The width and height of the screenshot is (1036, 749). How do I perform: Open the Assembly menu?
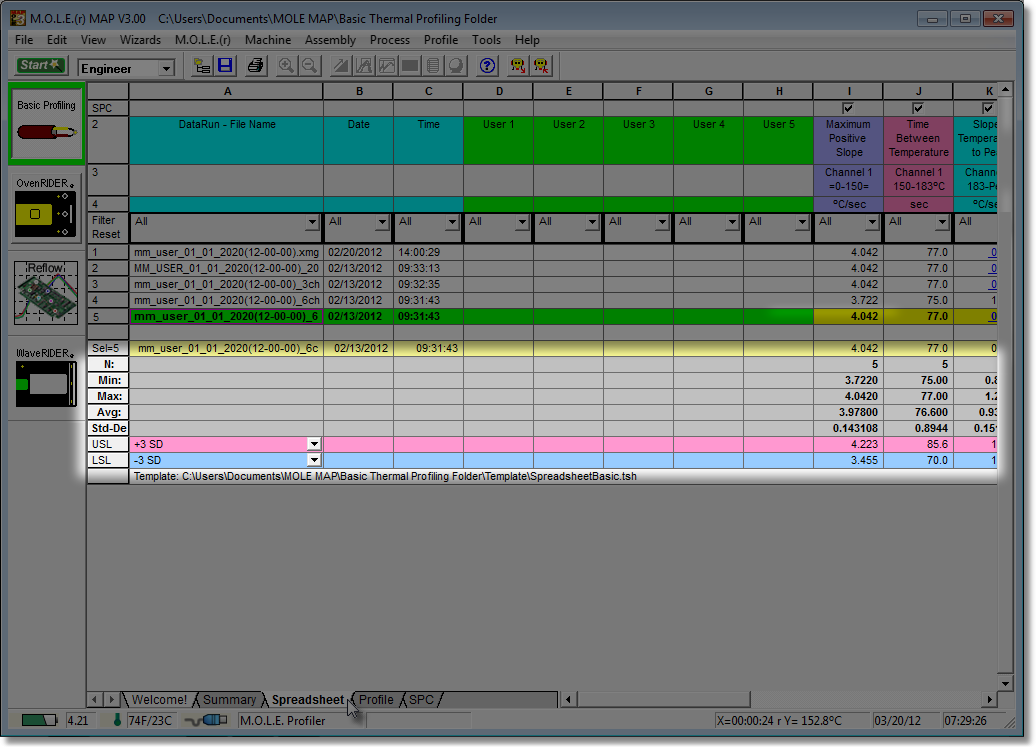(330, 40)
